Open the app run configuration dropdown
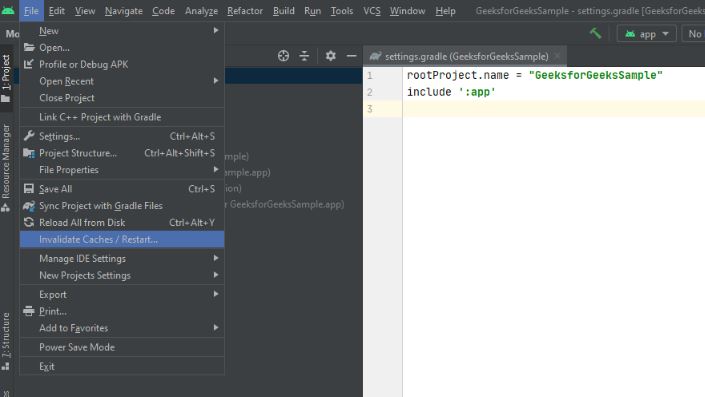The width and height of the screenshot is (705, 397). (x=647, y=34)
